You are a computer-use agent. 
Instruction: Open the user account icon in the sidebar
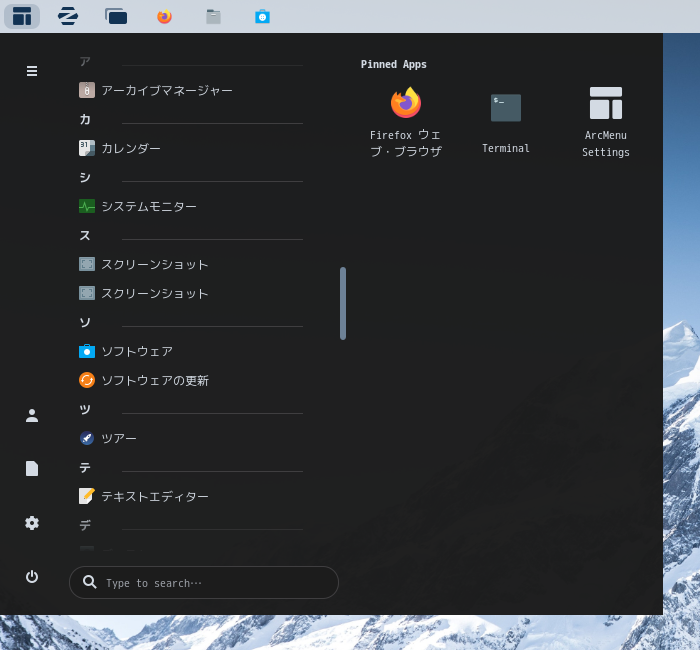(32, 416)
